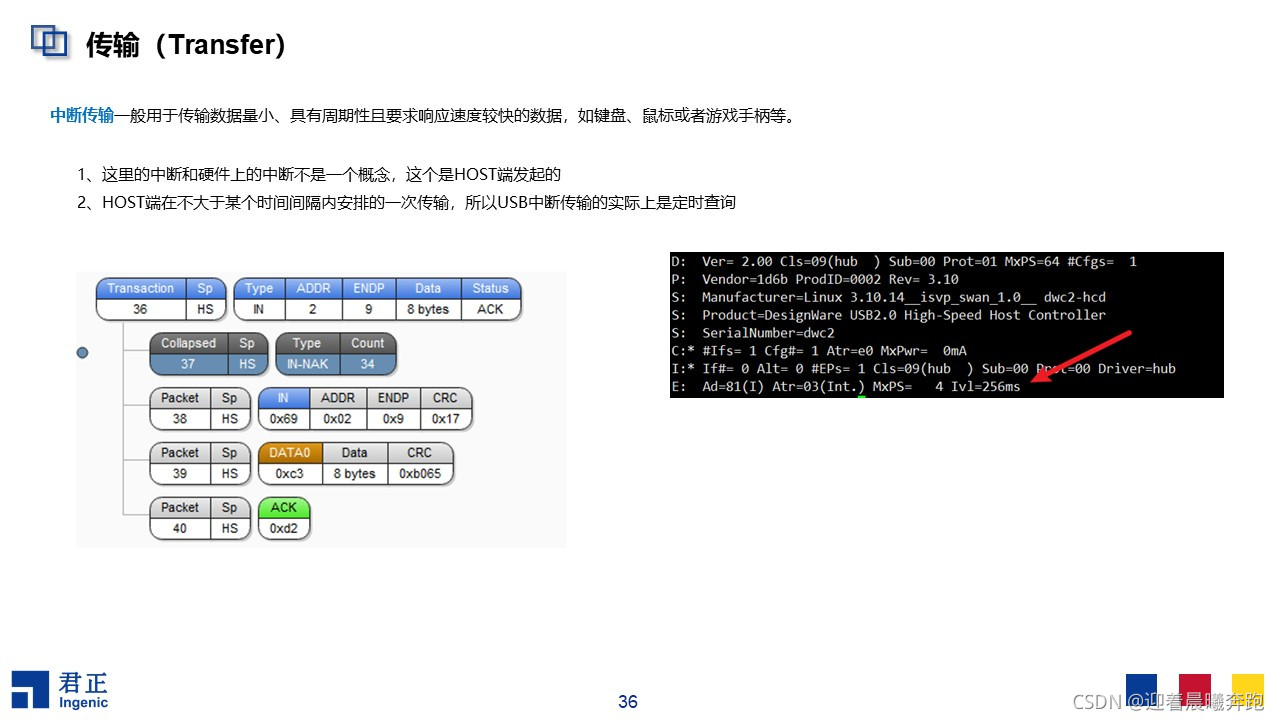Click the Packet 38 cell
The image size is (1280, 720).
(x=180, y=408)
